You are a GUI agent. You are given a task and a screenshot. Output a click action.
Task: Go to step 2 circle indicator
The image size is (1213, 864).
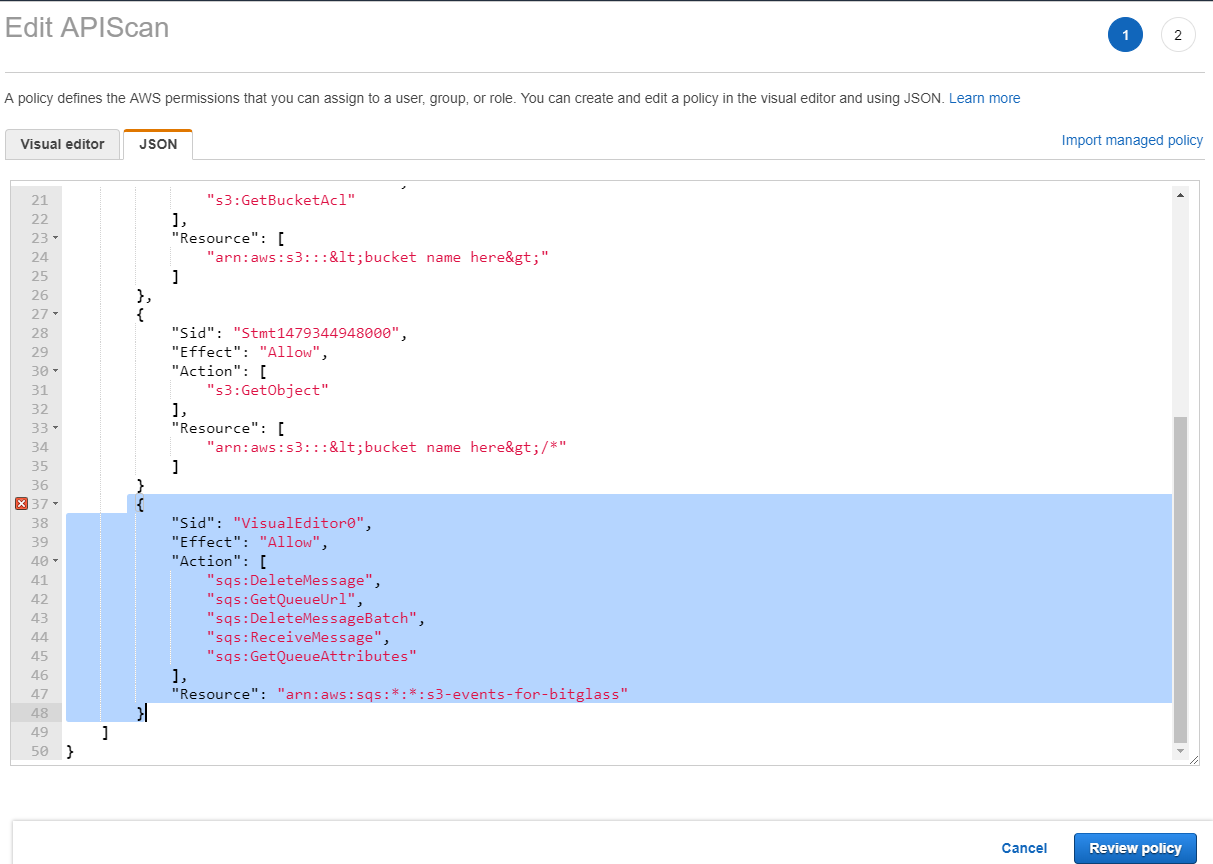pyautogui.click(x=1178, y=35)
